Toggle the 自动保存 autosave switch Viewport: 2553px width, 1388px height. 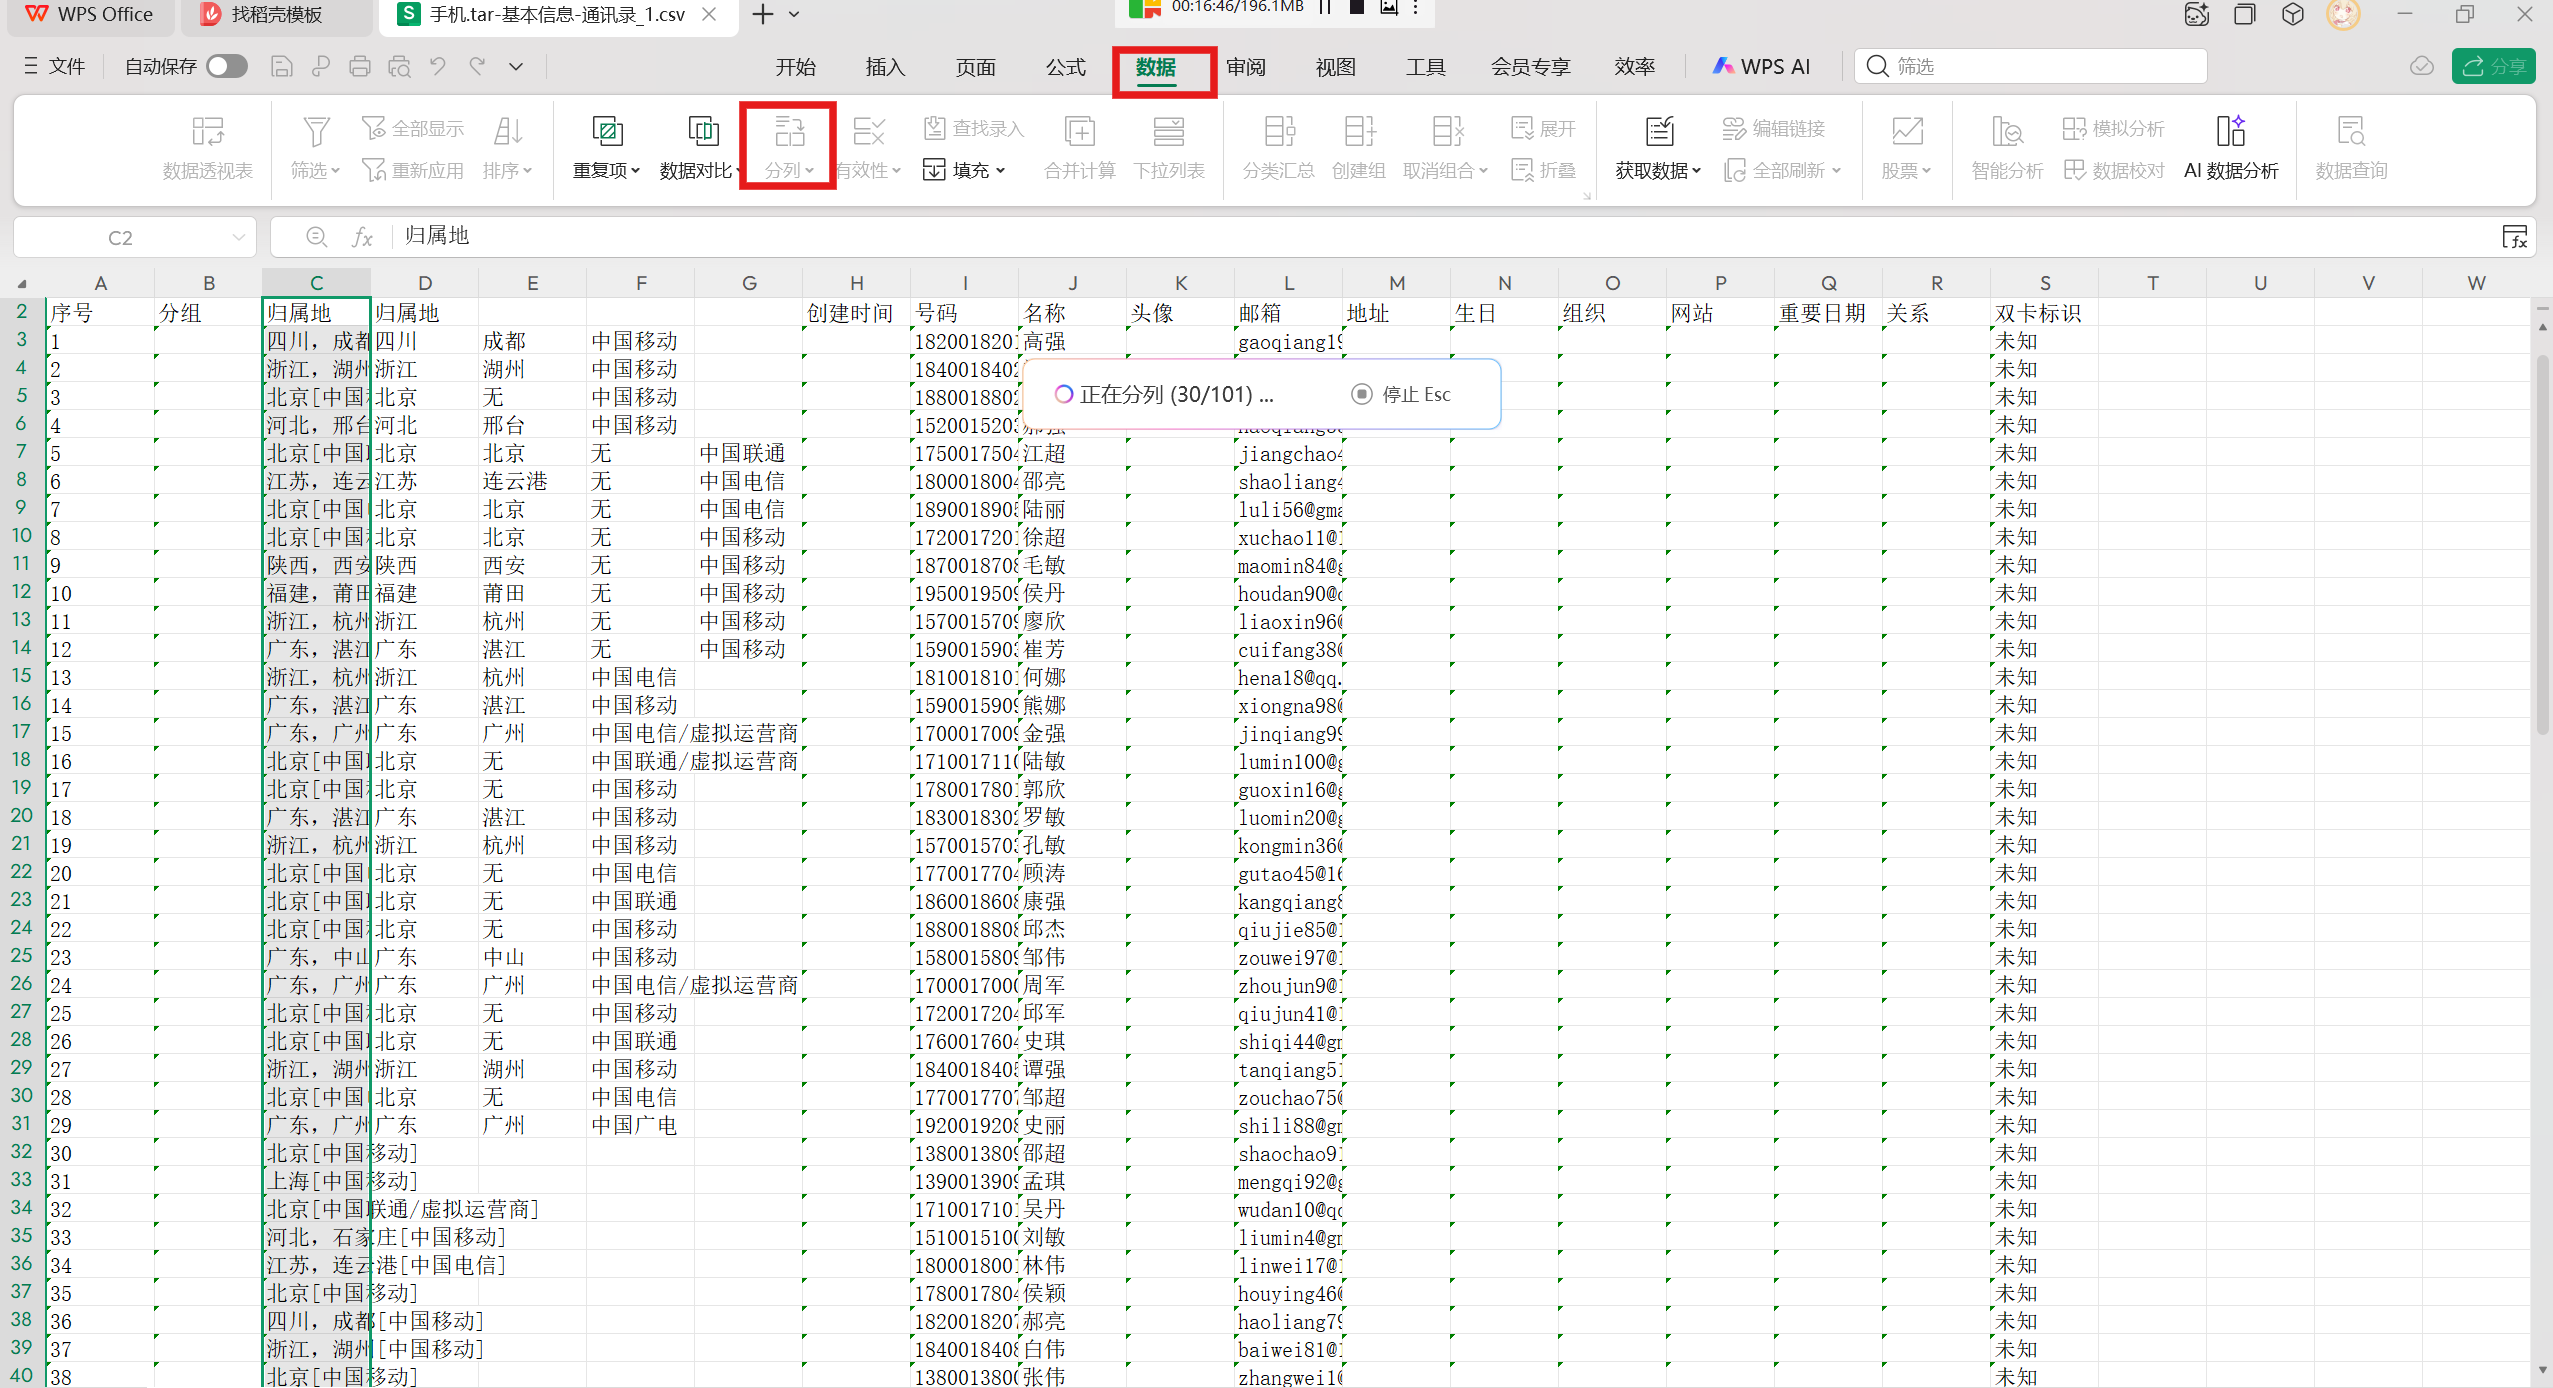227,67
